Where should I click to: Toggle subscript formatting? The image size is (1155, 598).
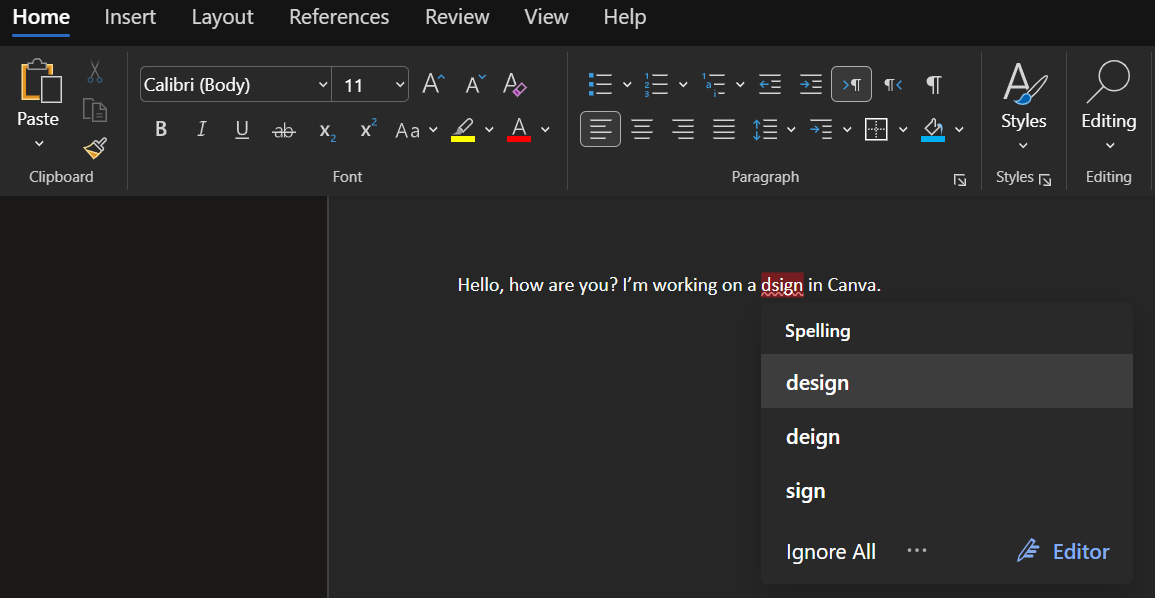[x=327, y=130]
